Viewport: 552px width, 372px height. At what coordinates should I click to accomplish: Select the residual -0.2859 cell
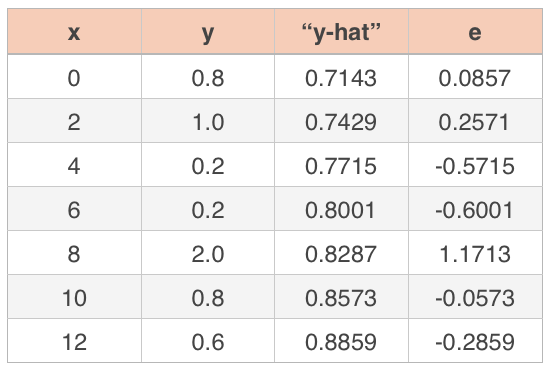coord(475,341)
